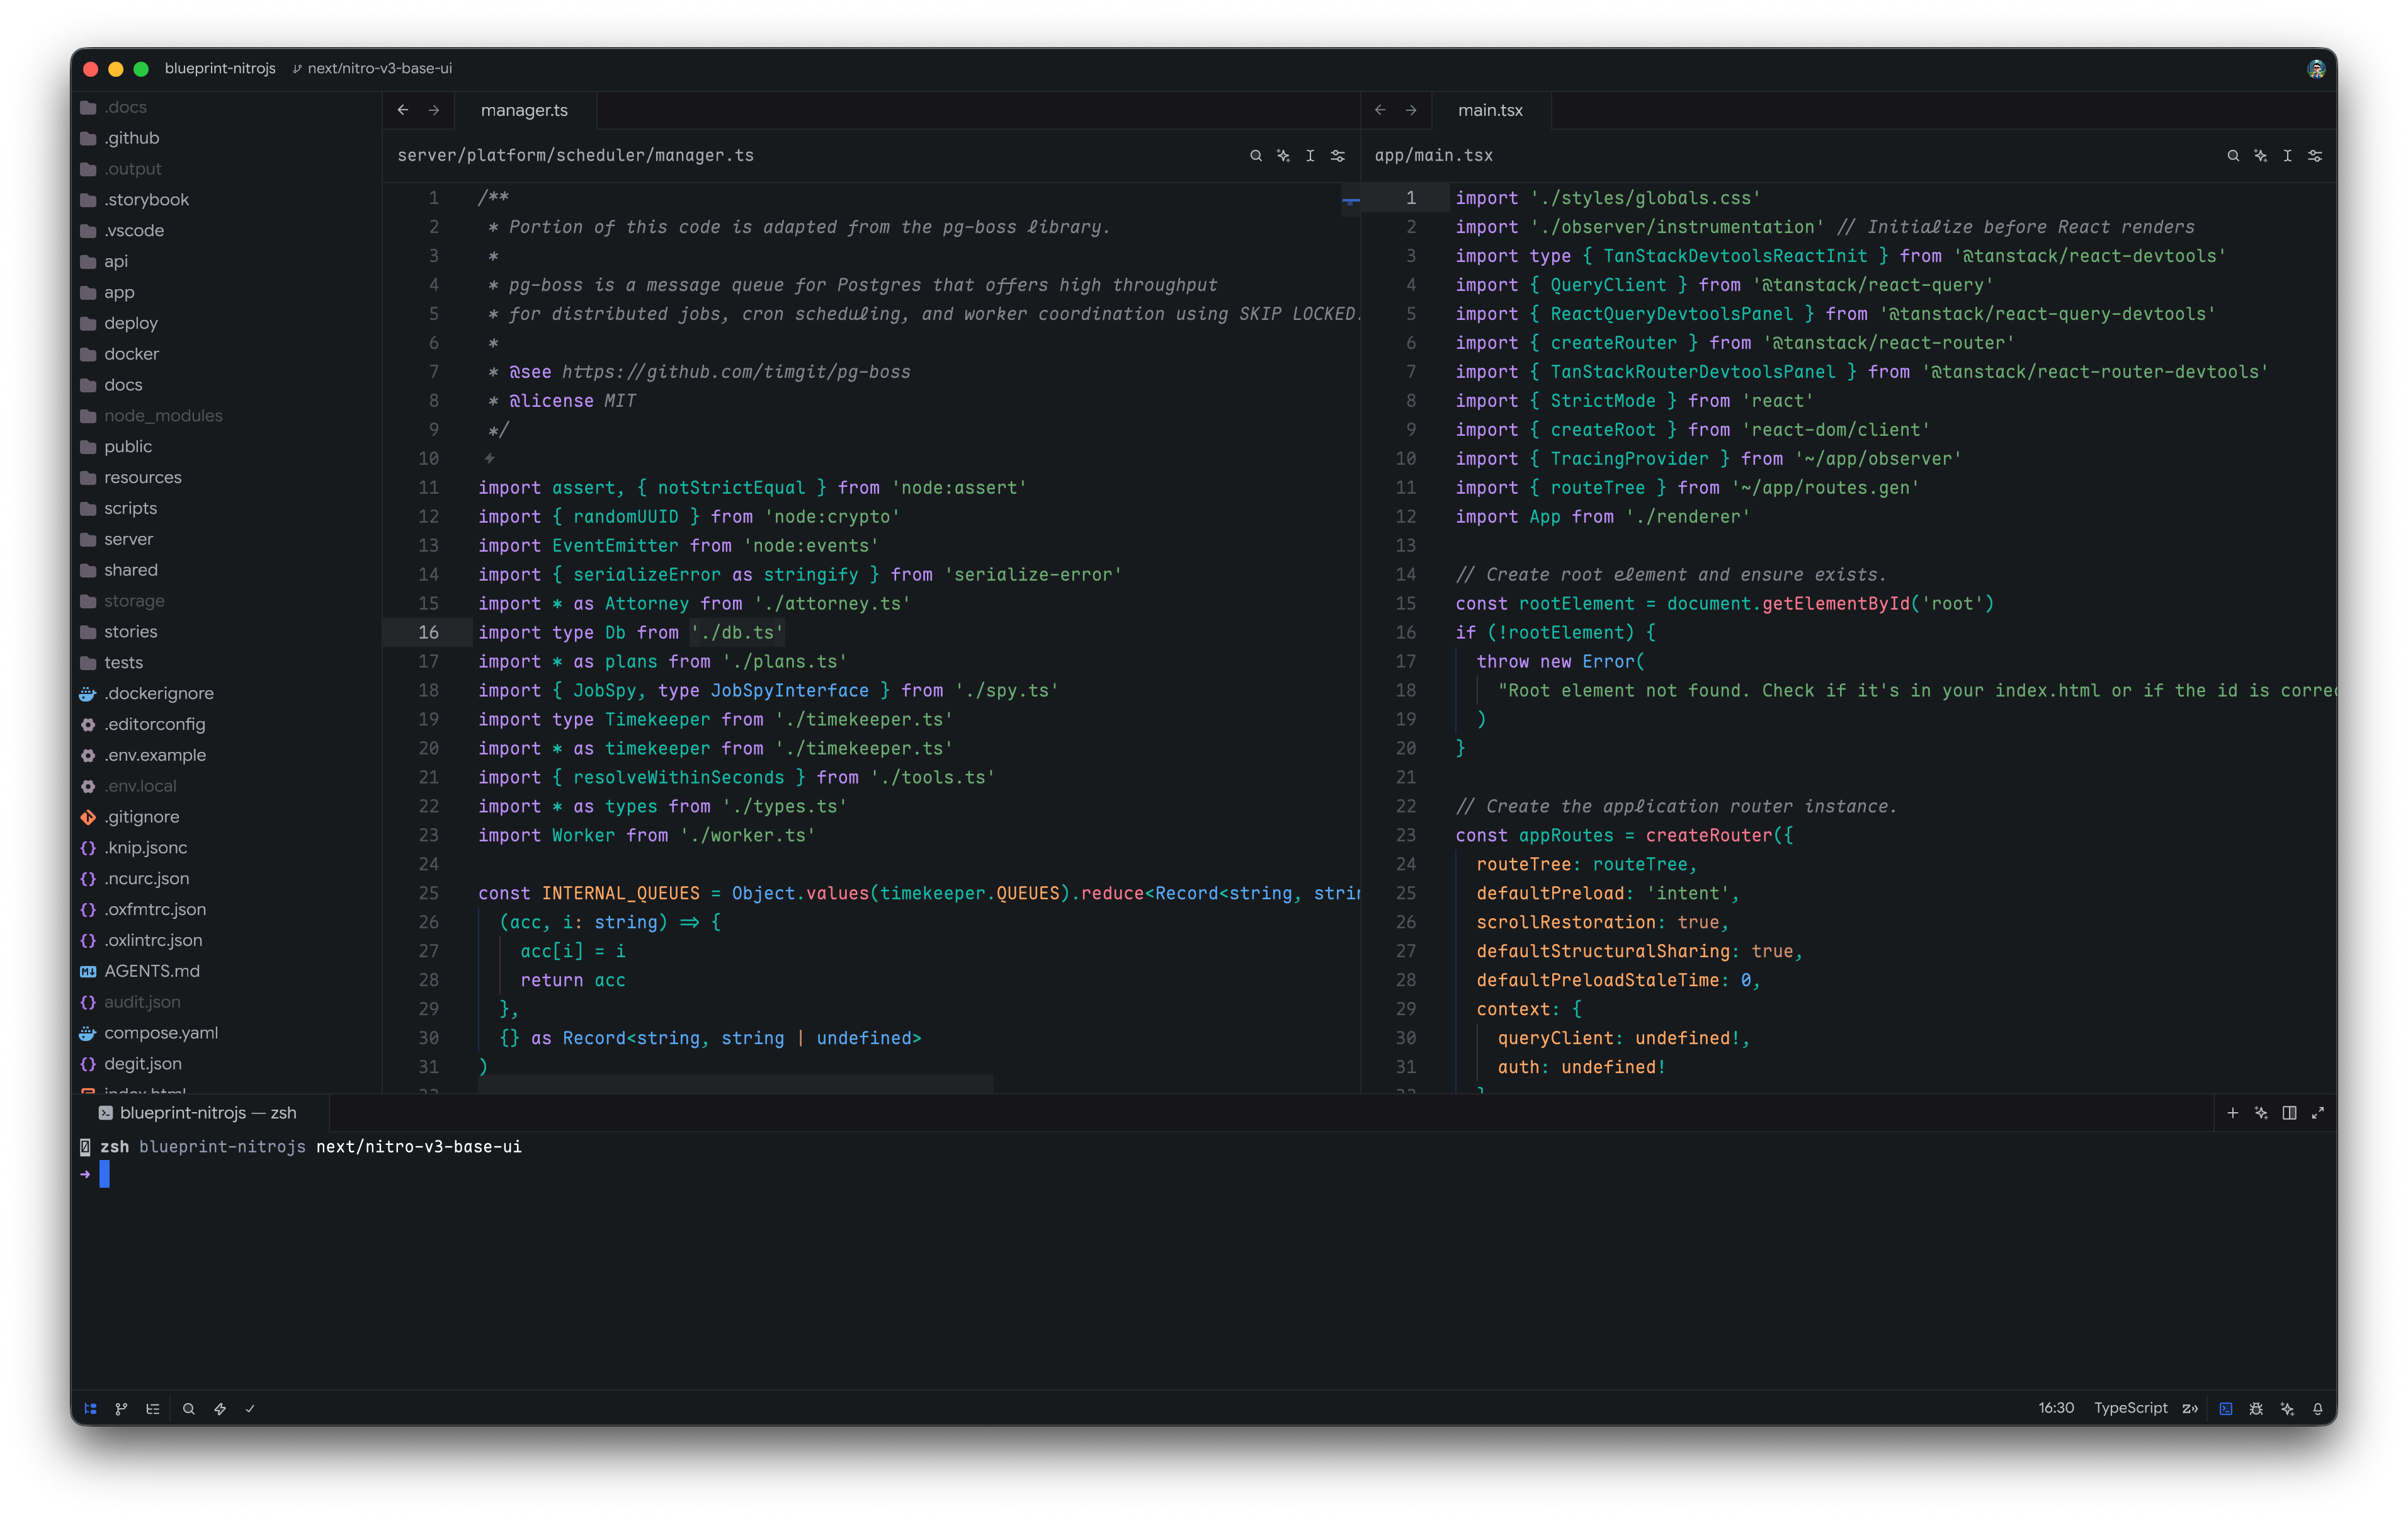Select the blueprint-nitrojs — zsh terminal tab
Viewport: 2408px width, 1519px height.
[200, 1112]
